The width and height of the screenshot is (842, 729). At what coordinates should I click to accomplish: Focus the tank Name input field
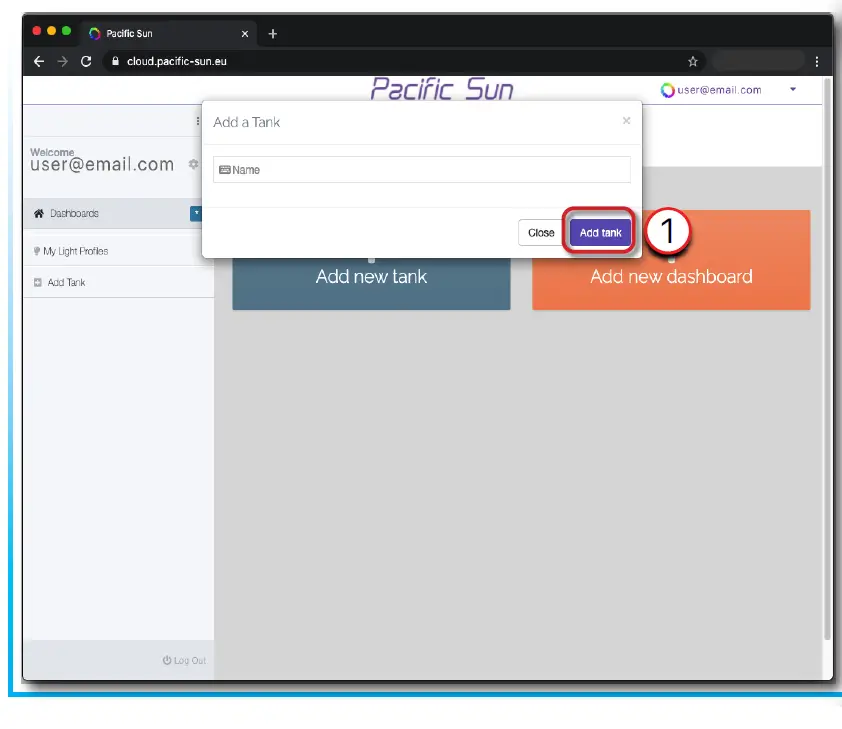tap(422, 170)
